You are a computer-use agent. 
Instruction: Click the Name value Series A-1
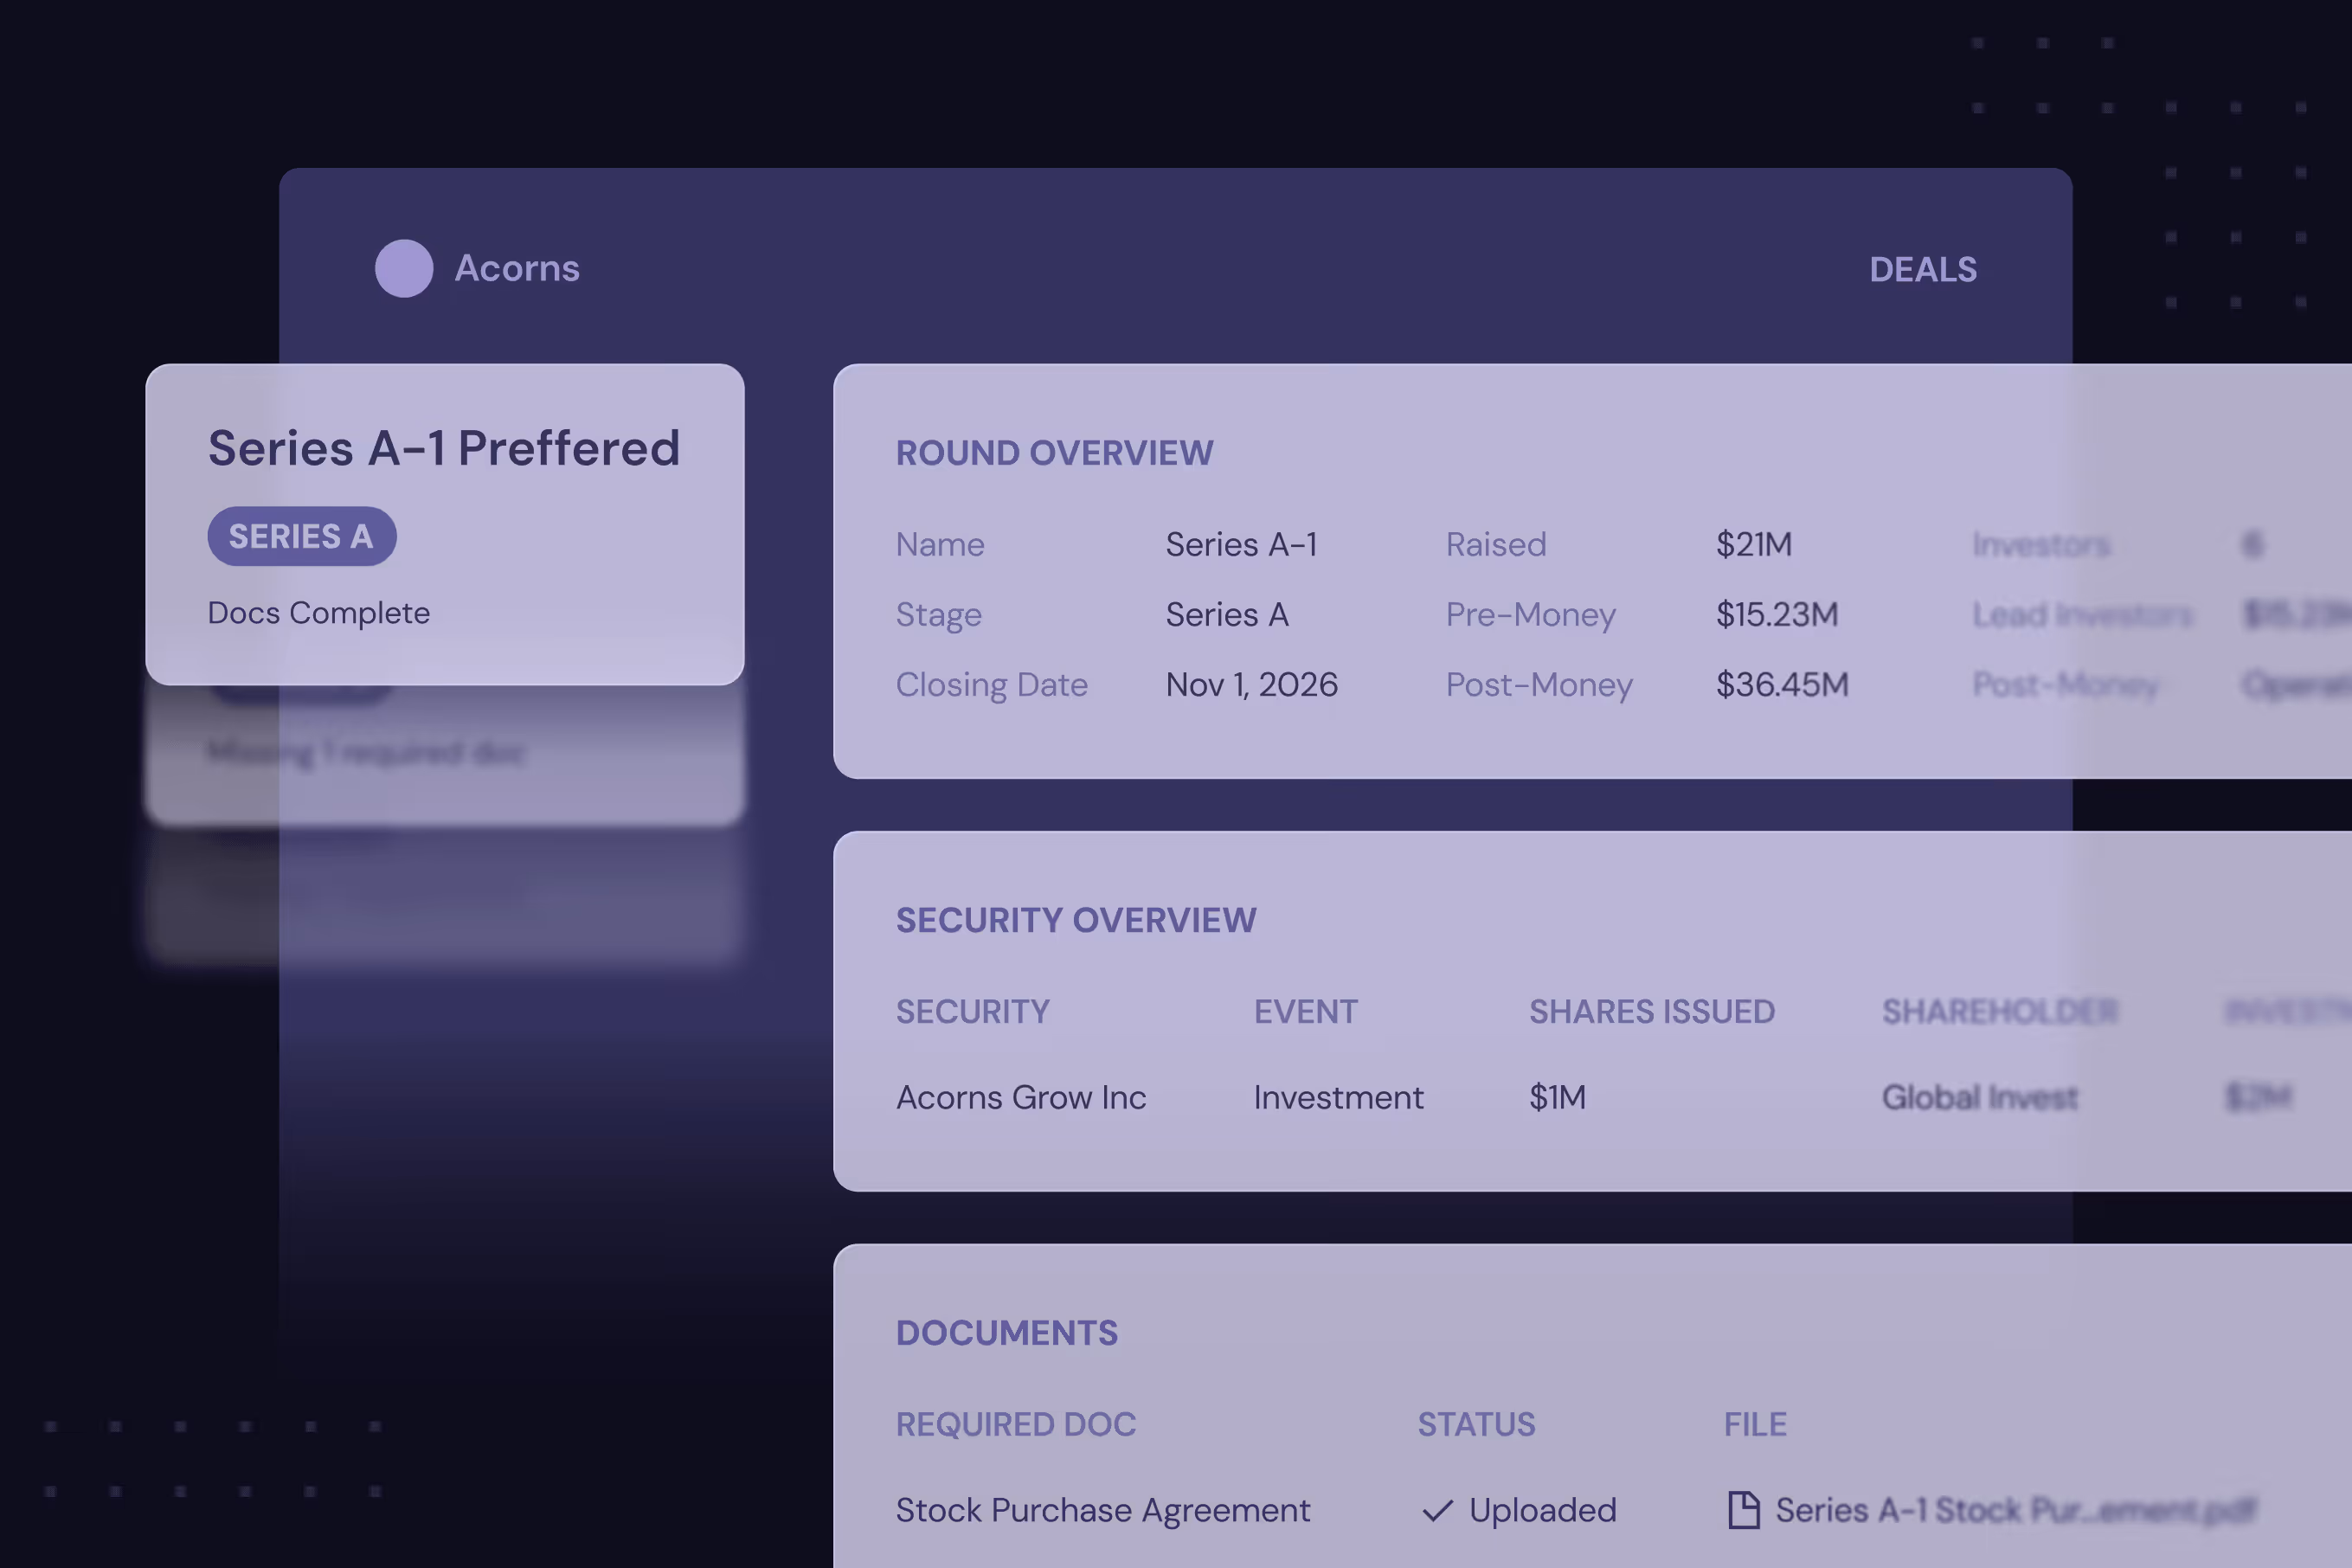coord(1241,544)
